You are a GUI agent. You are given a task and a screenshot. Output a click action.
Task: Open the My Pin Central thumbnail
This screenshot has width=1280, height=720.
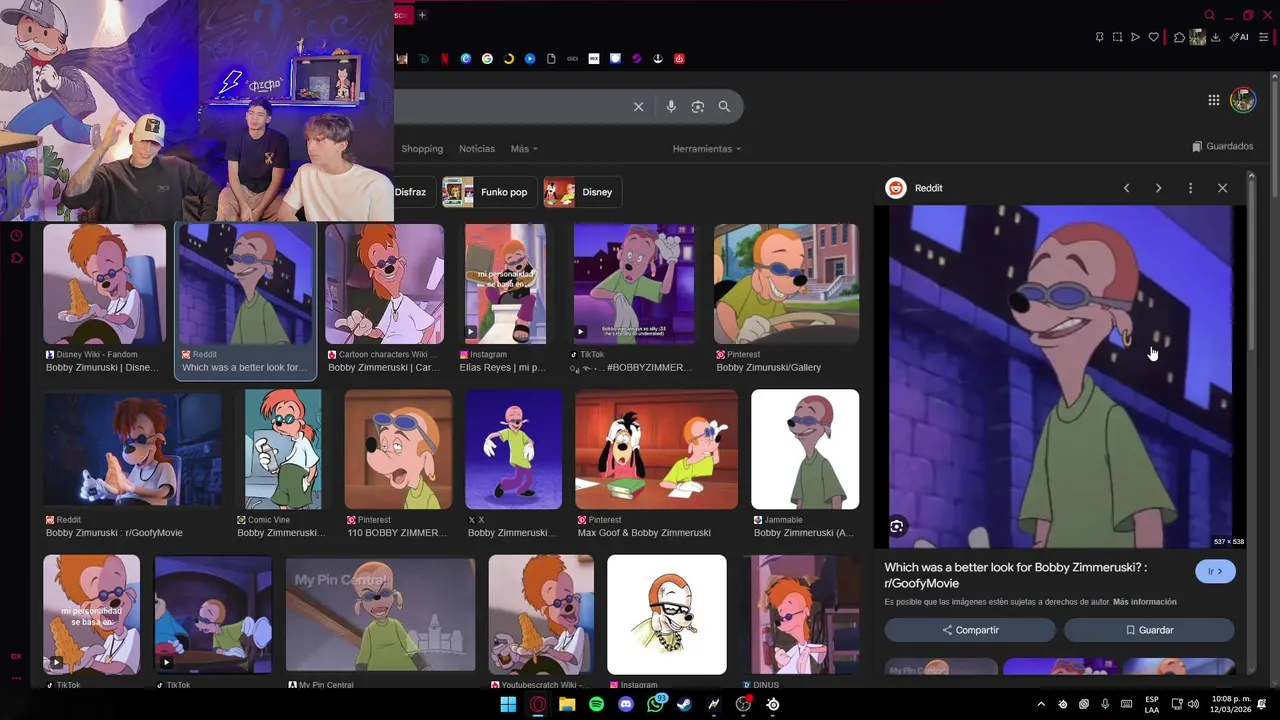[x=380, y=614]
